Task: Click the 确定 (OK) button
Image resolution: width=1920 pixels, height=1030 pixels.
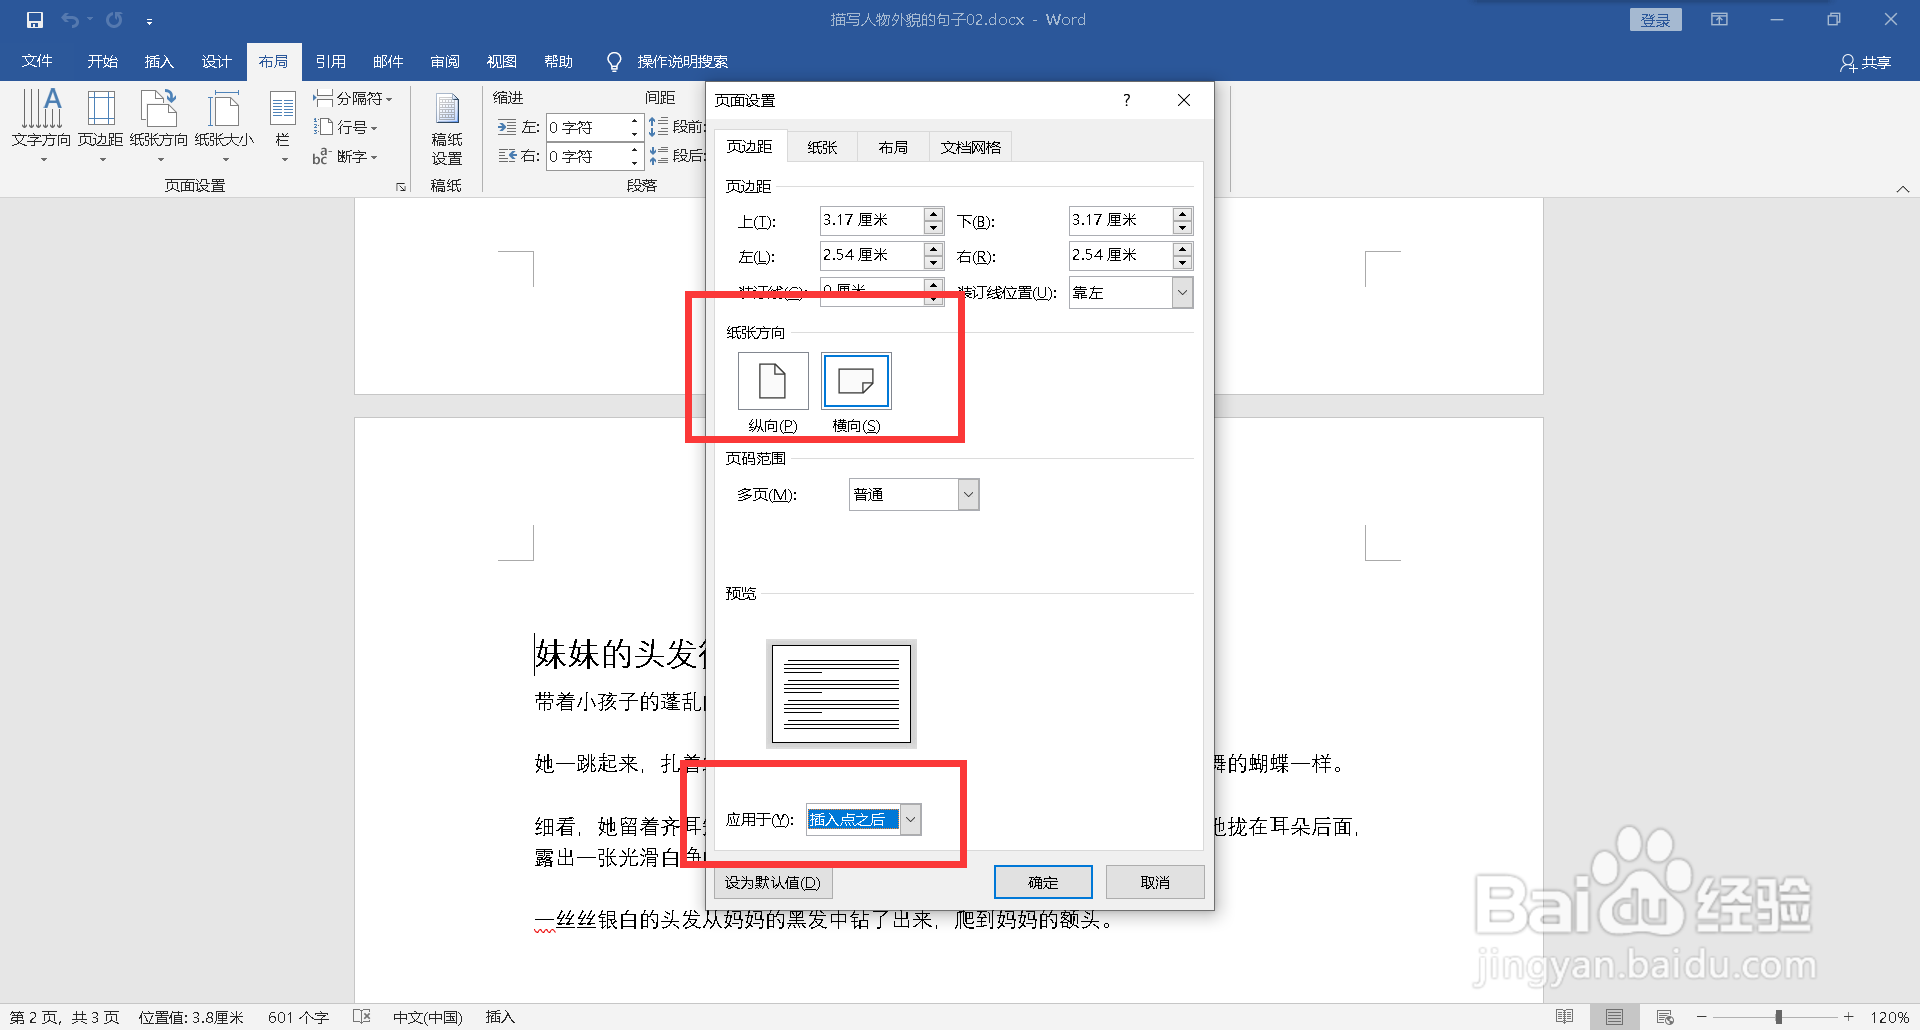Action: point(1043,882)
